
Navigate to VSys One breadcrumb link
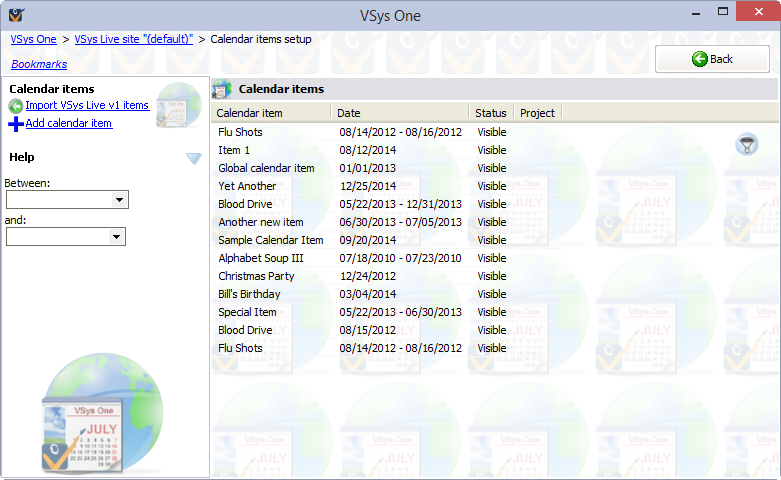[x=33, y=39]
